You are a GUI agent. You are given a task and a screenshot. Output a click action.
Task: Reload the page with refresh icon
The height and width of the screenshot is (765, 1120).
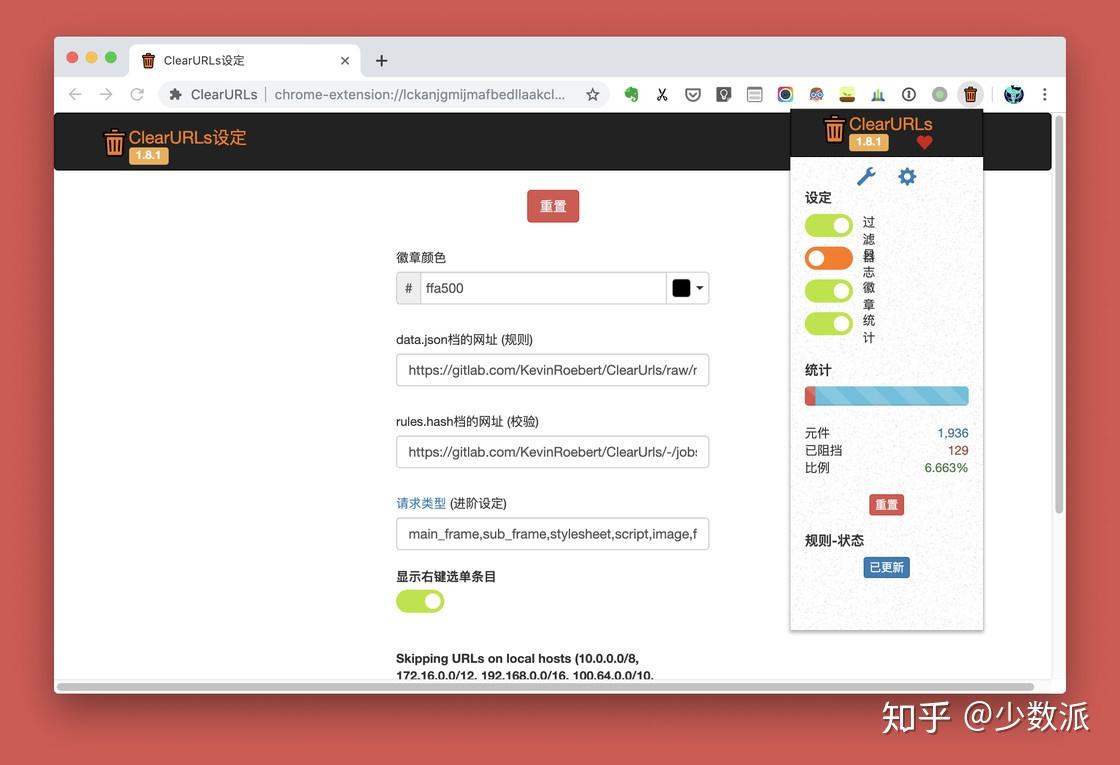point(137,94)
